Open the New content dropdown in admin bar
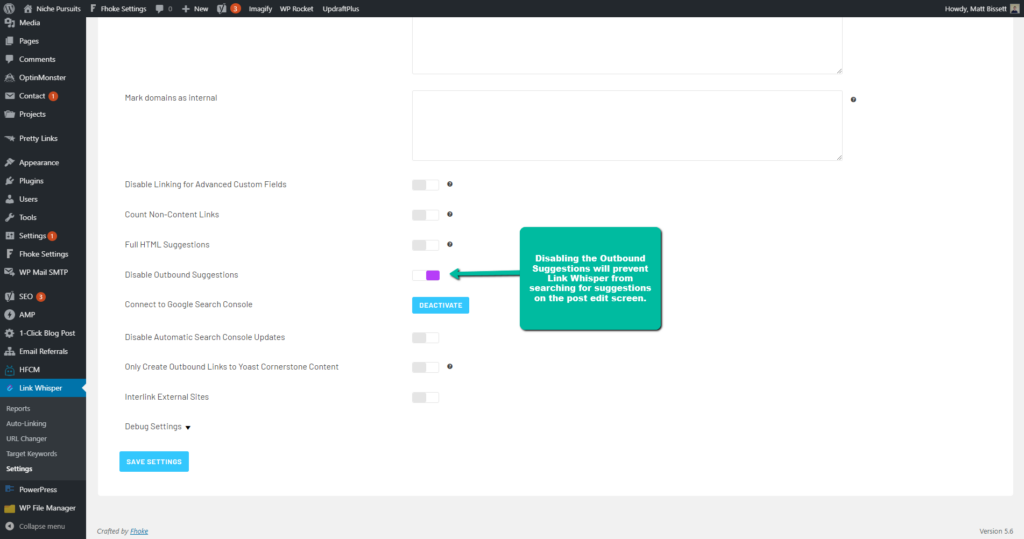This screenshot has width=1024, height=539. [x=195, y=8]
